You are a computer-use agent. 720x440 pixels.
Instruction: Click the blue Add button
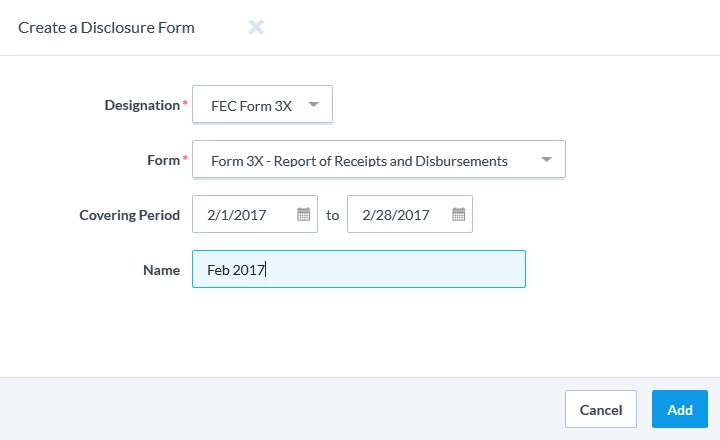680,409
